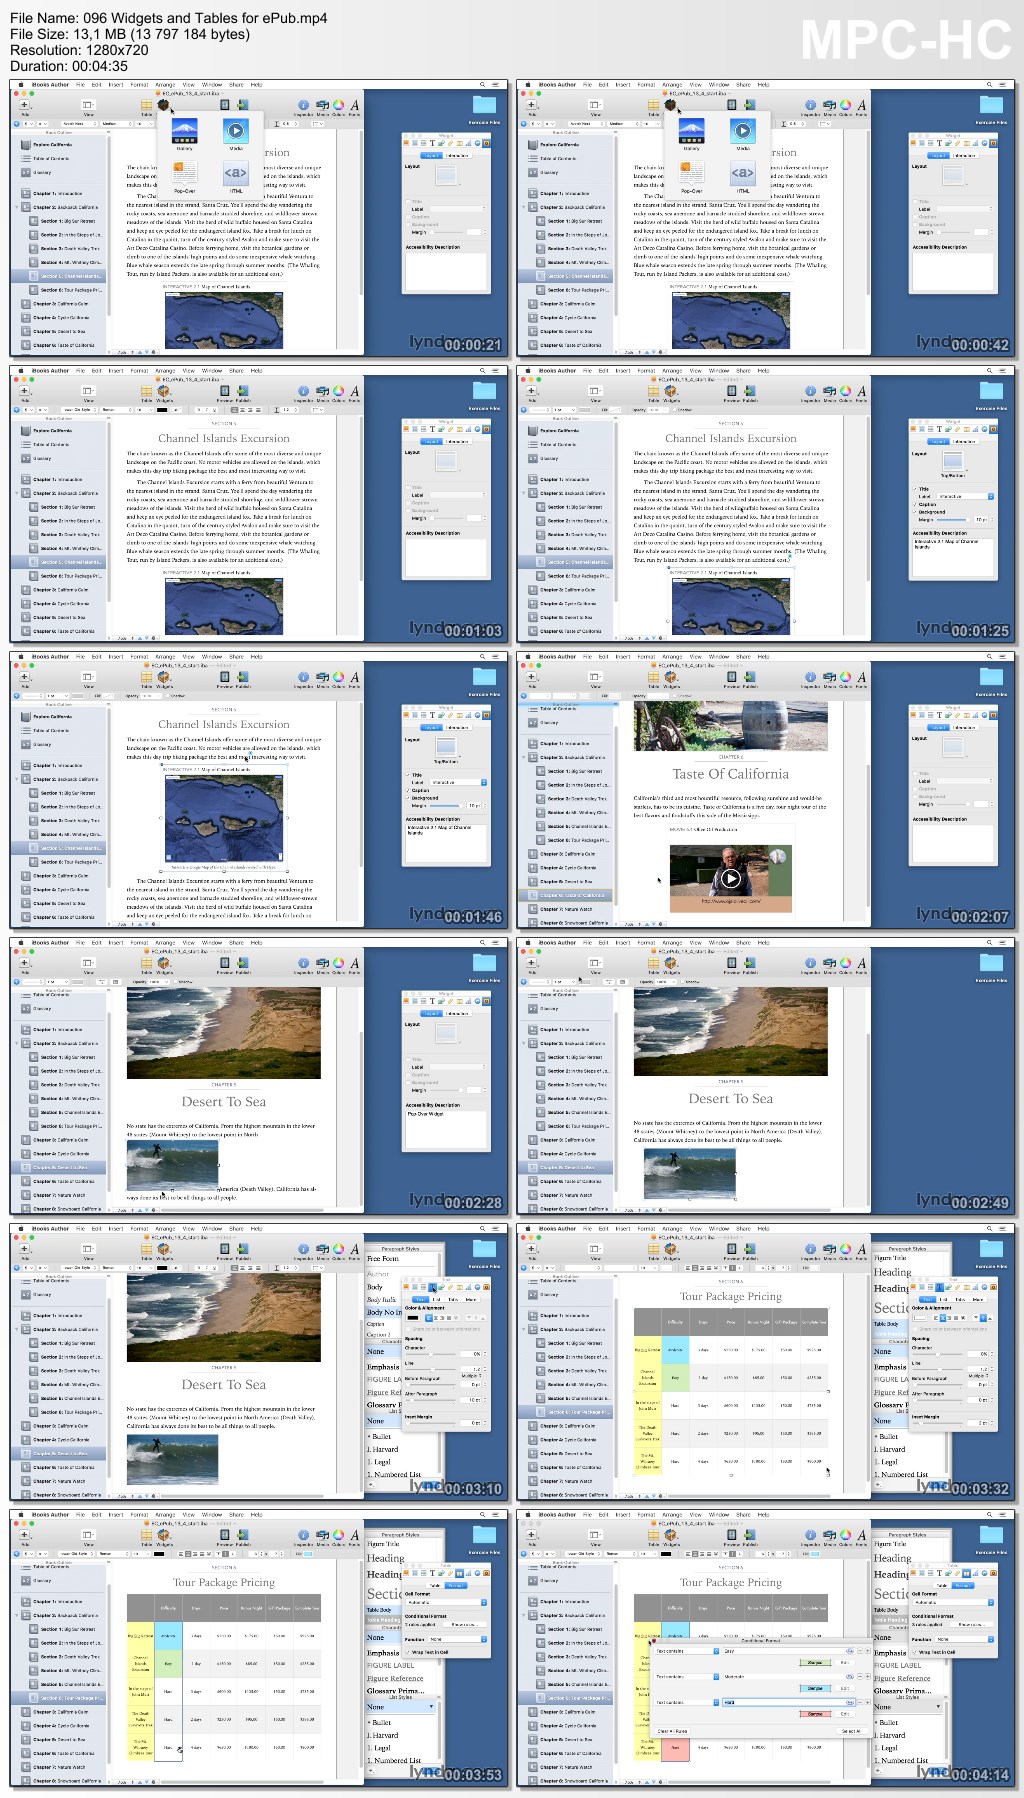Open the File menu in the 00:00:21 frame
This screenshot has height=1798, width=1024.
80,84
